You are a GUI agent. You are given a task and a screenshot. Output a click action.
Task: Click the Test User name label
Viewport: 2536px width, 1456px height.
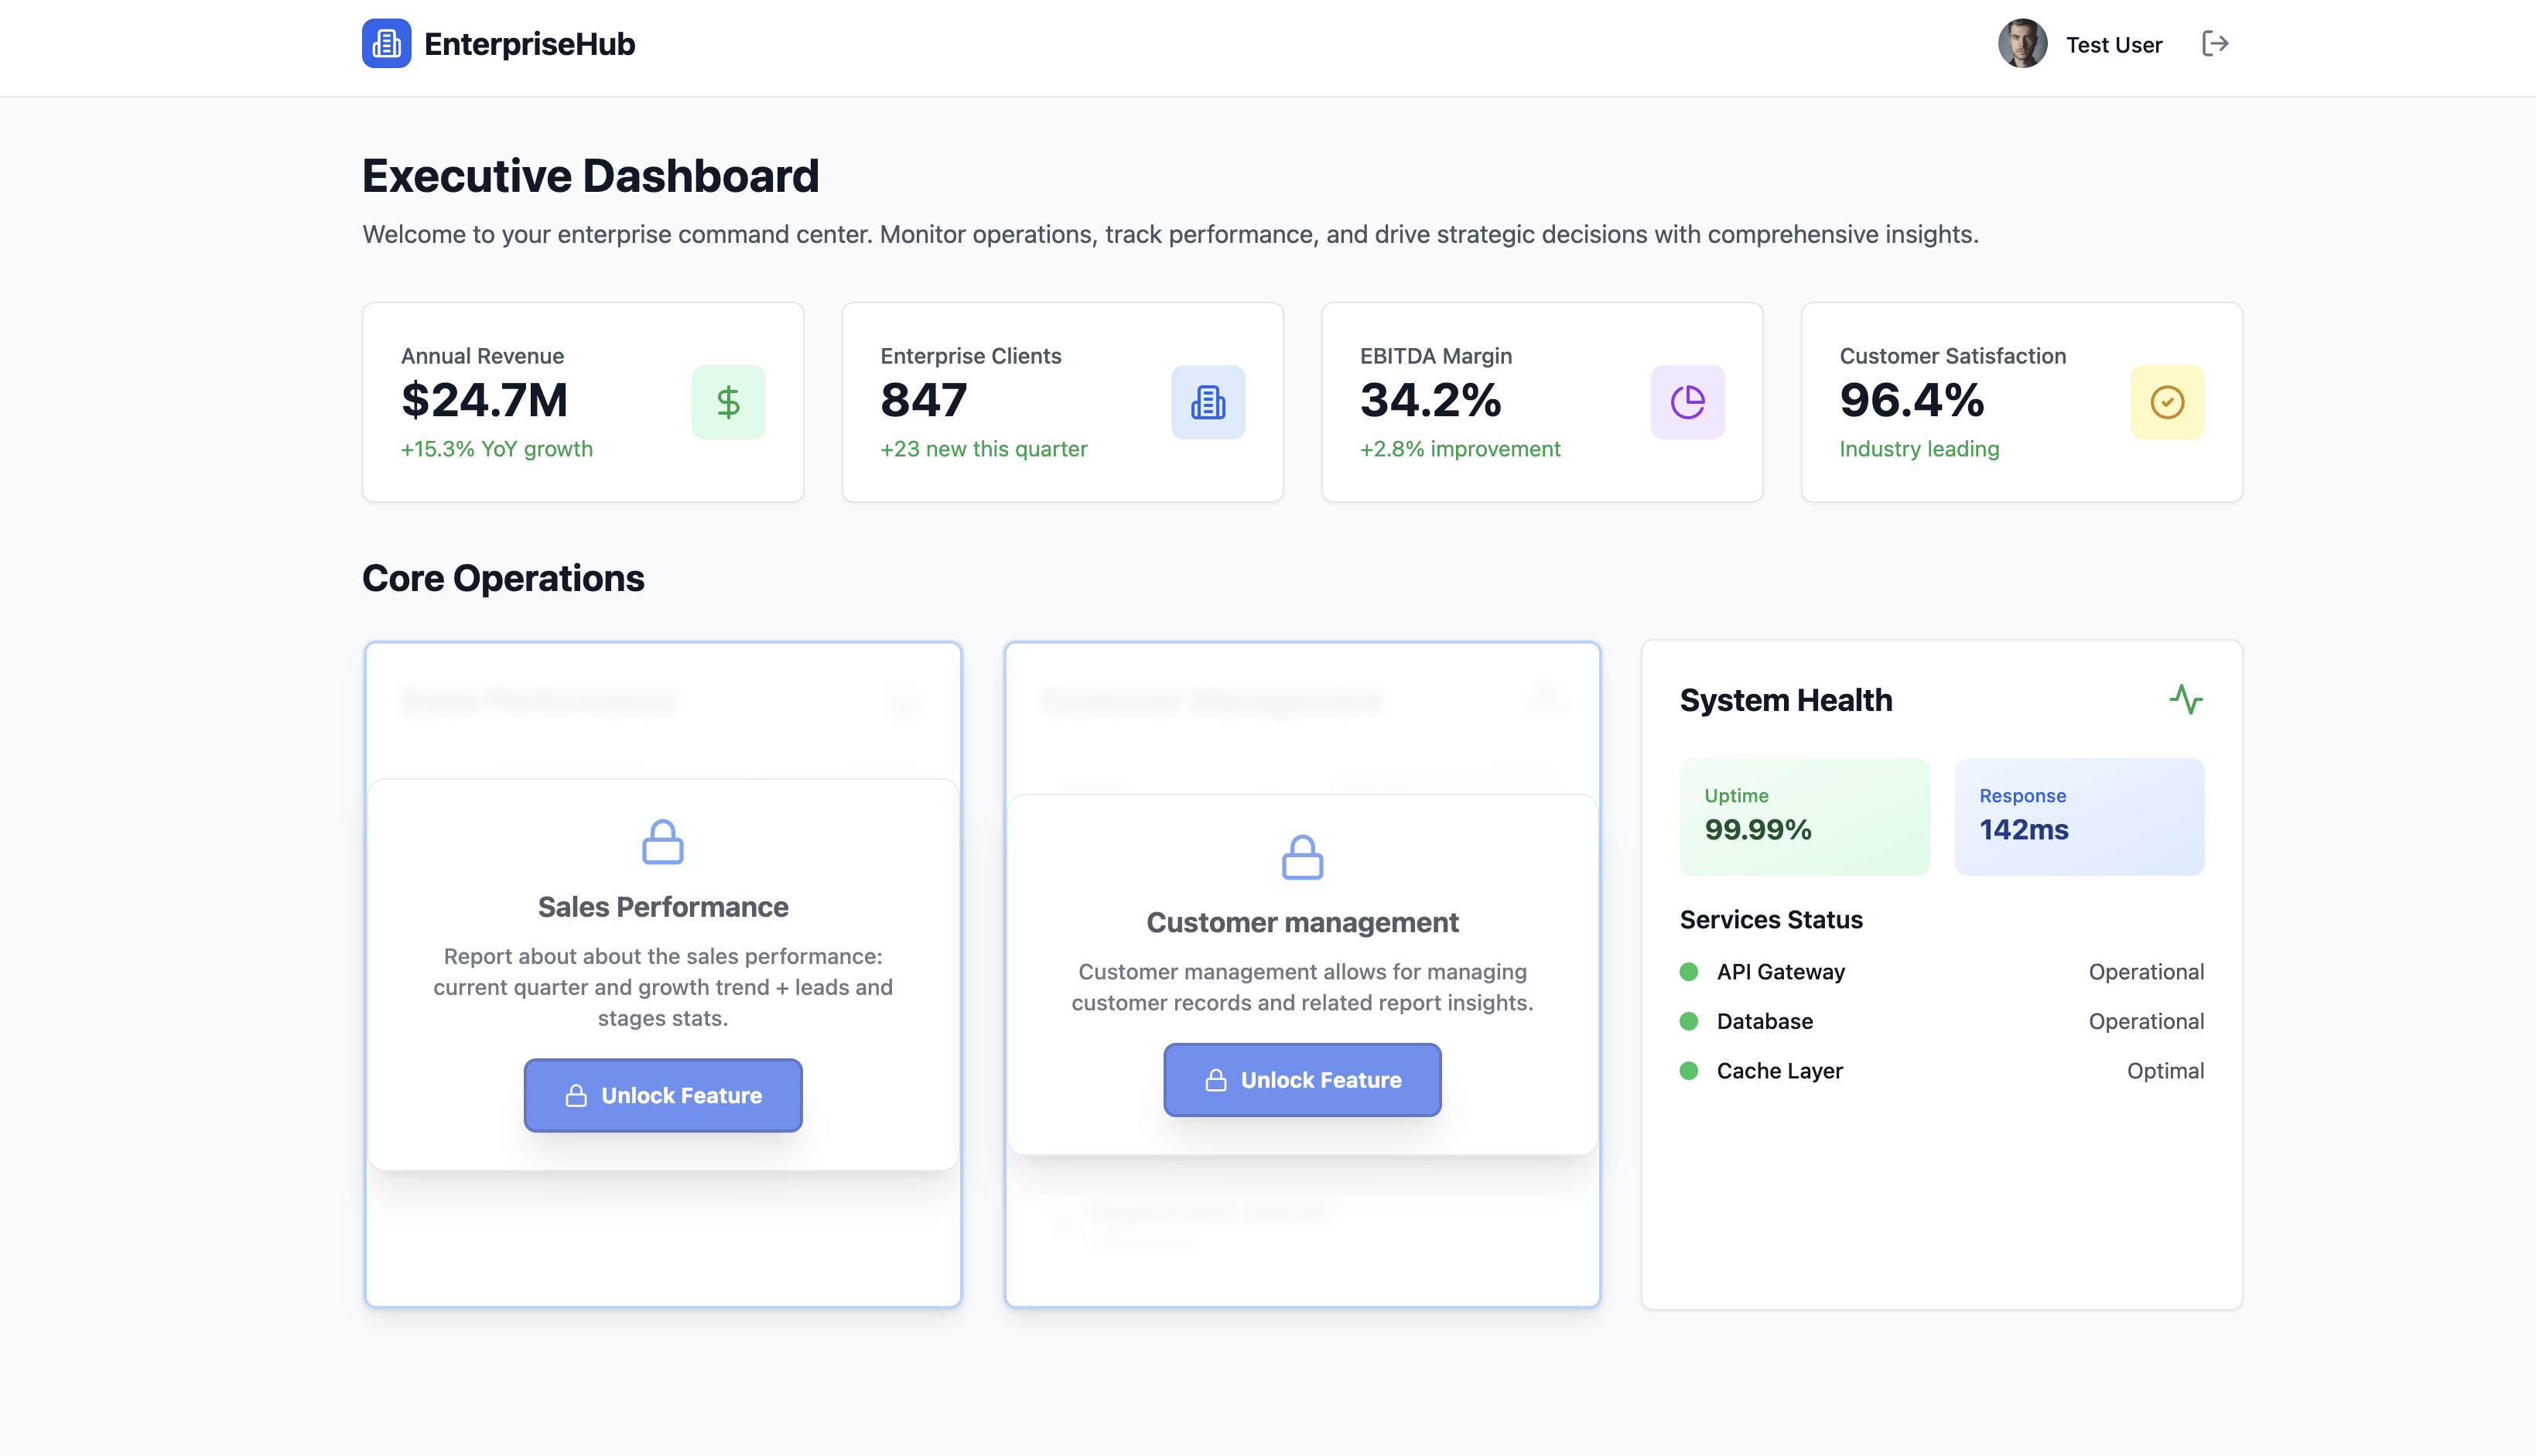pyautogui.click(x=2113, y=45)
